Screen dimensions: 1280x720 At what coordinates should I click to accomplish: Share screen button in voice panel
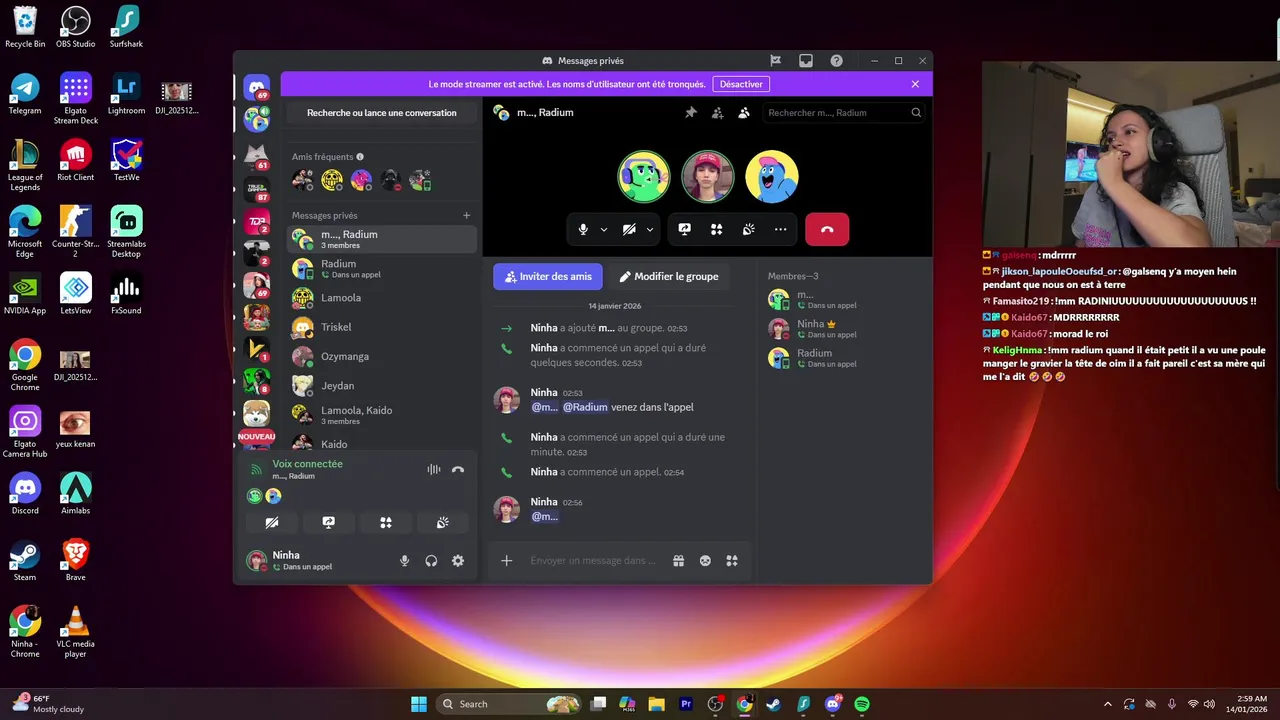click(x=329, y=523)
